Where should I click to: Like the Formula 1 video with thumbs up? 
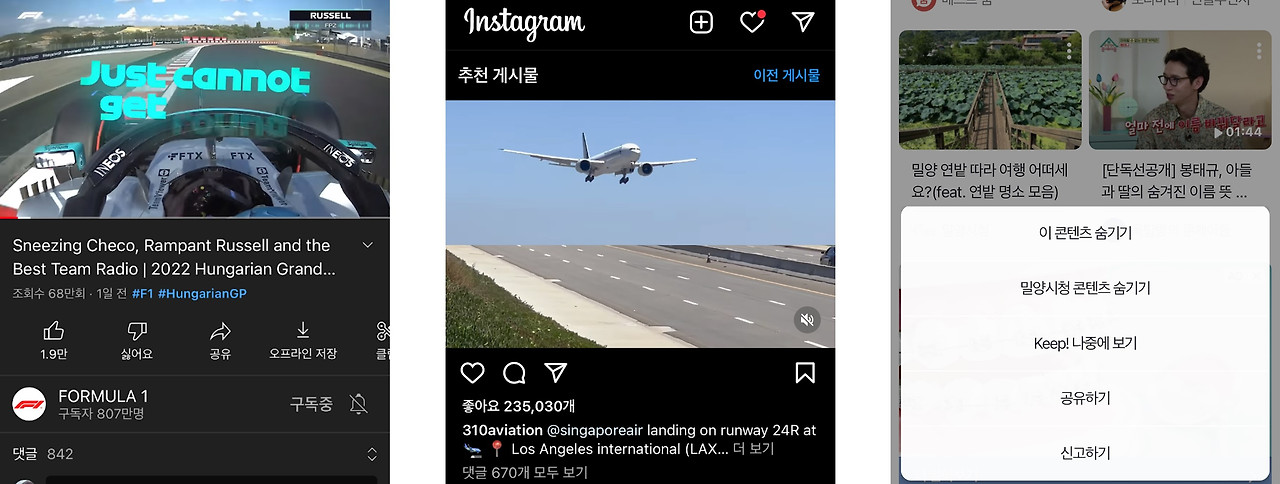pyautogui.click(x=54, y=331)
